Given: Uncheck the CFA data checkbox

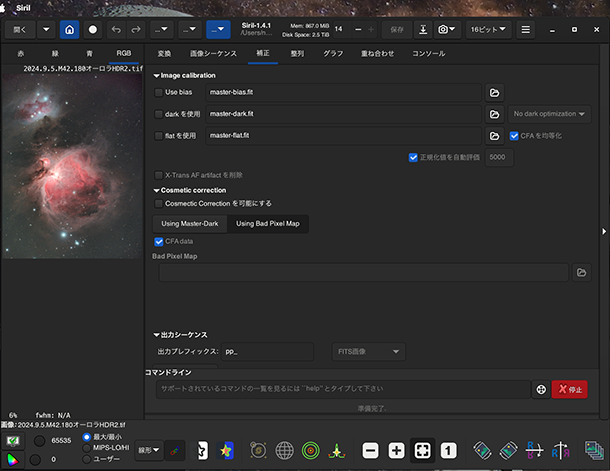Looking at the screenshot, I should (159, 241).
